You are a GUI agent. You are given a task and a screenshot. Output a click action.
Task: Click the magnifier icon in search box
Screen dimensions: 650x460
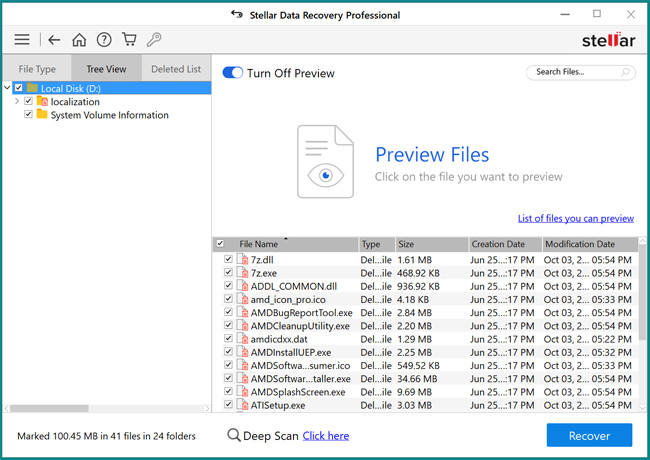(625, 72)
